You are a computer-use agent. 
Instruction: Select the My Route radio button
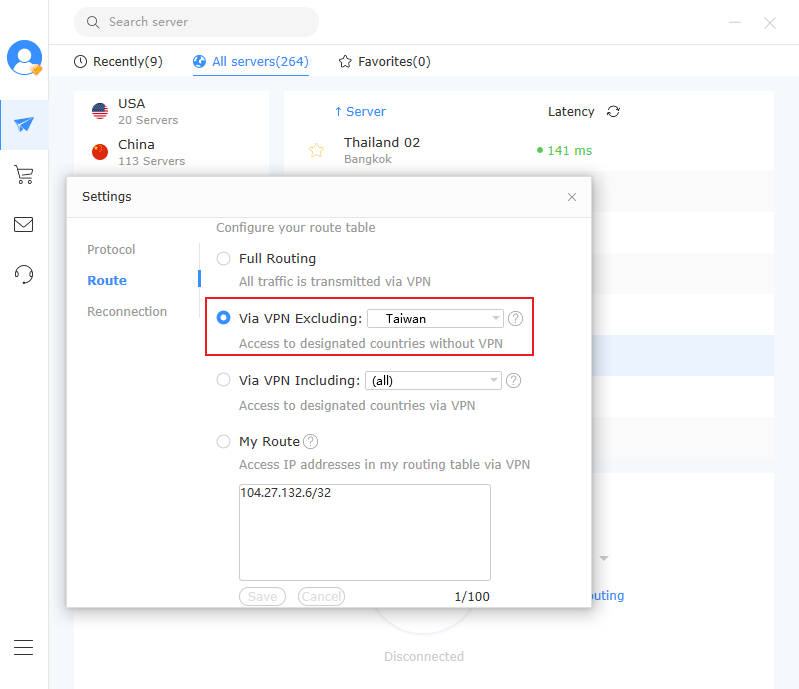[x=224, y=442]
